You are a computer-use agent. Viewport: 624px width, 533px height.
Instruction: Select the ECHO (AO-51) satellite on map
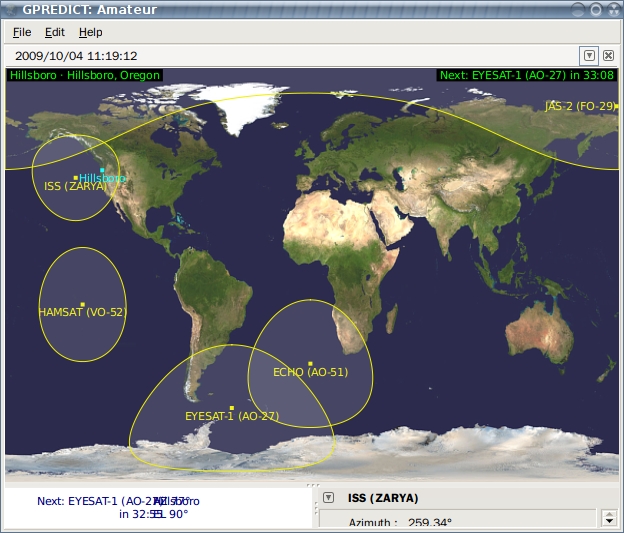[311, 364]
